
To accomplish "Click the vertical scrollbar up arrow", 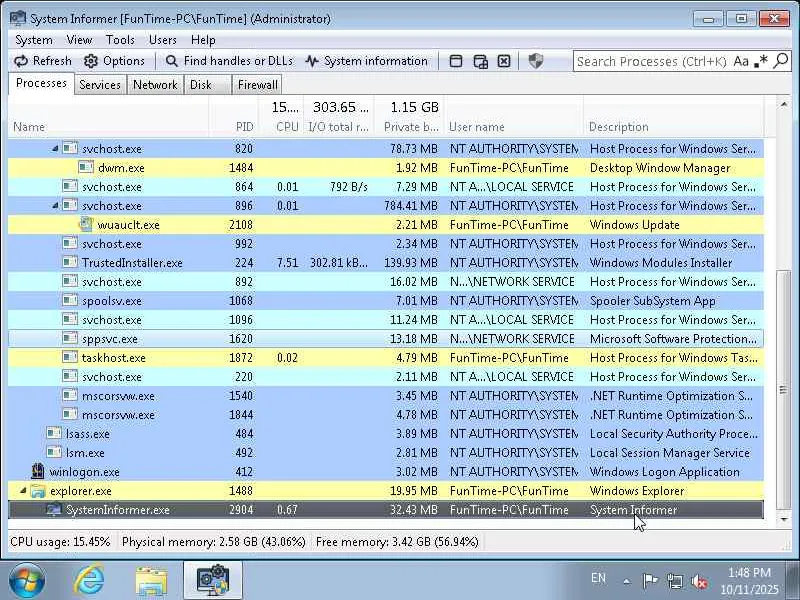I will (x=784, y=105).
